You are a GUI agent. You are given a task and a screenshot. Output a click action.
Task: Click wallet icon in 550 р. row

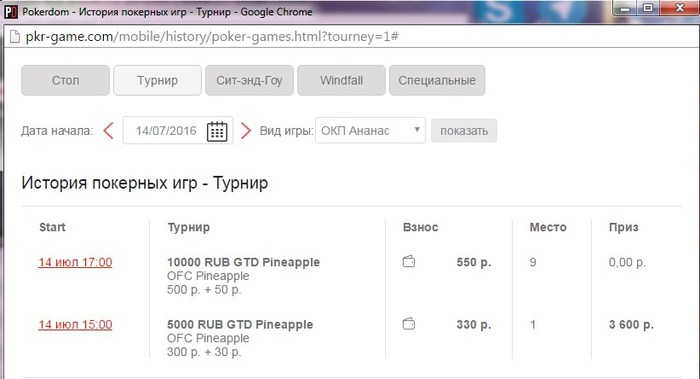[x=409, y=262]
